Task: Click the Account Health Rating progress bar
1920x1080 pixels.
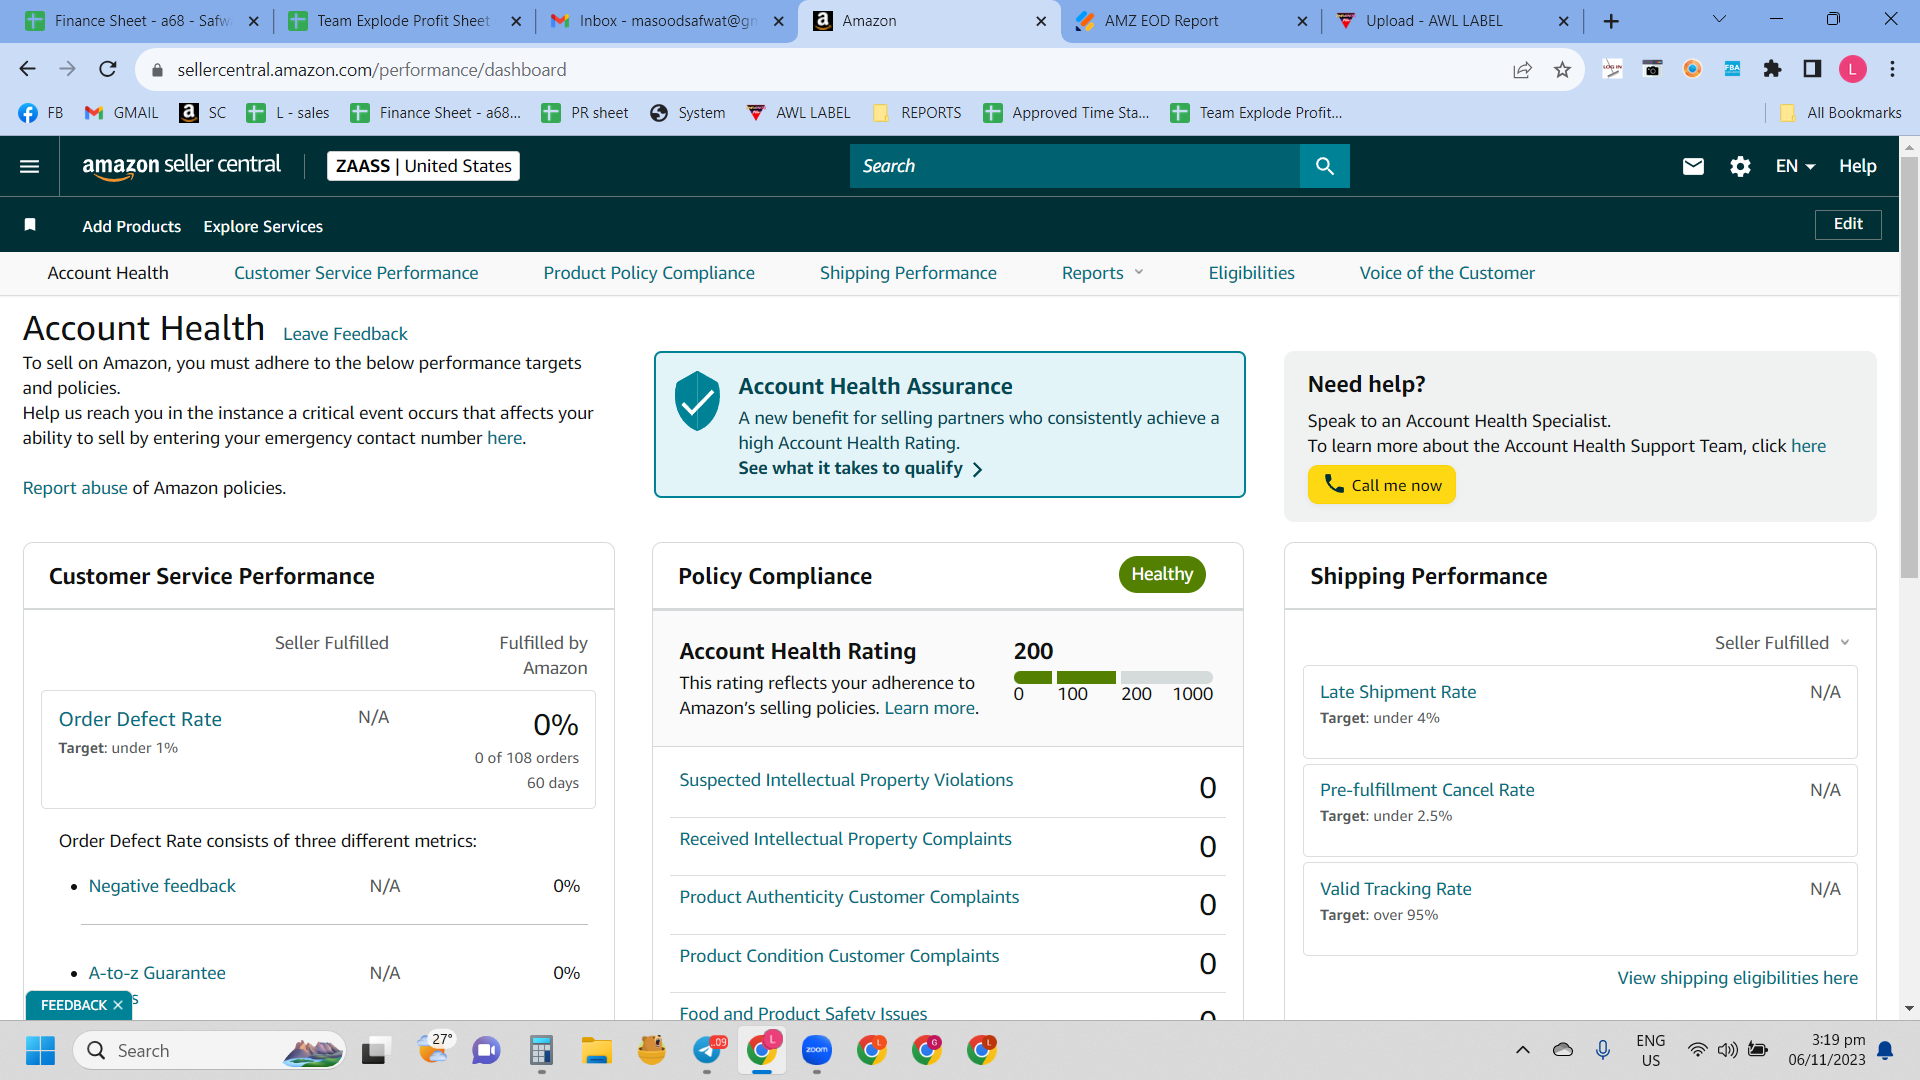Action: pos(1113,677)
